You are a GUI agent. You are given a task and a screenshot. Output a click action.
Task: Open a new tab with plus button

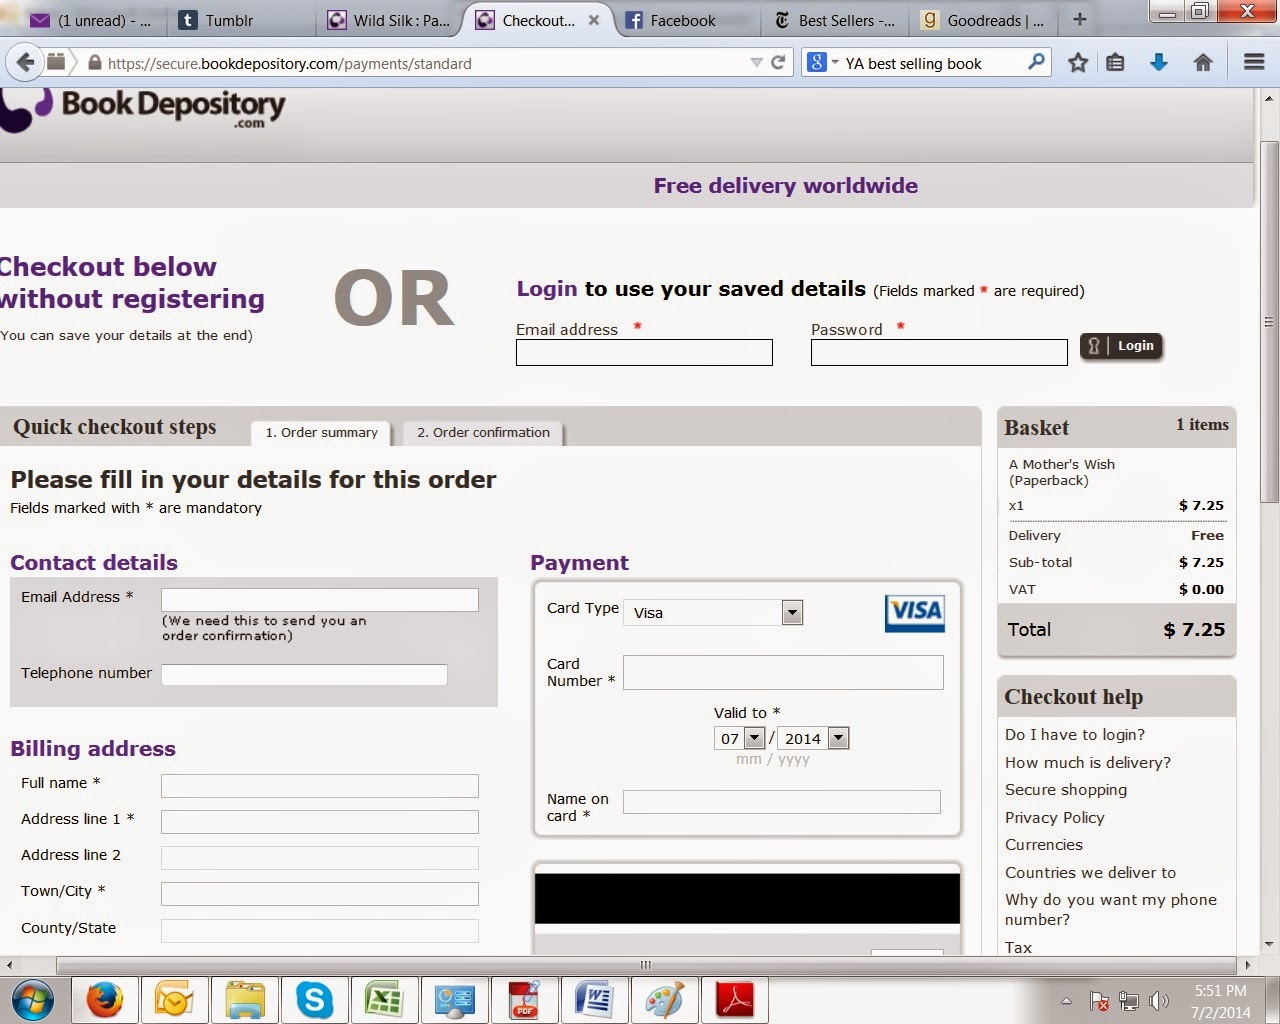pos(1079,19)
